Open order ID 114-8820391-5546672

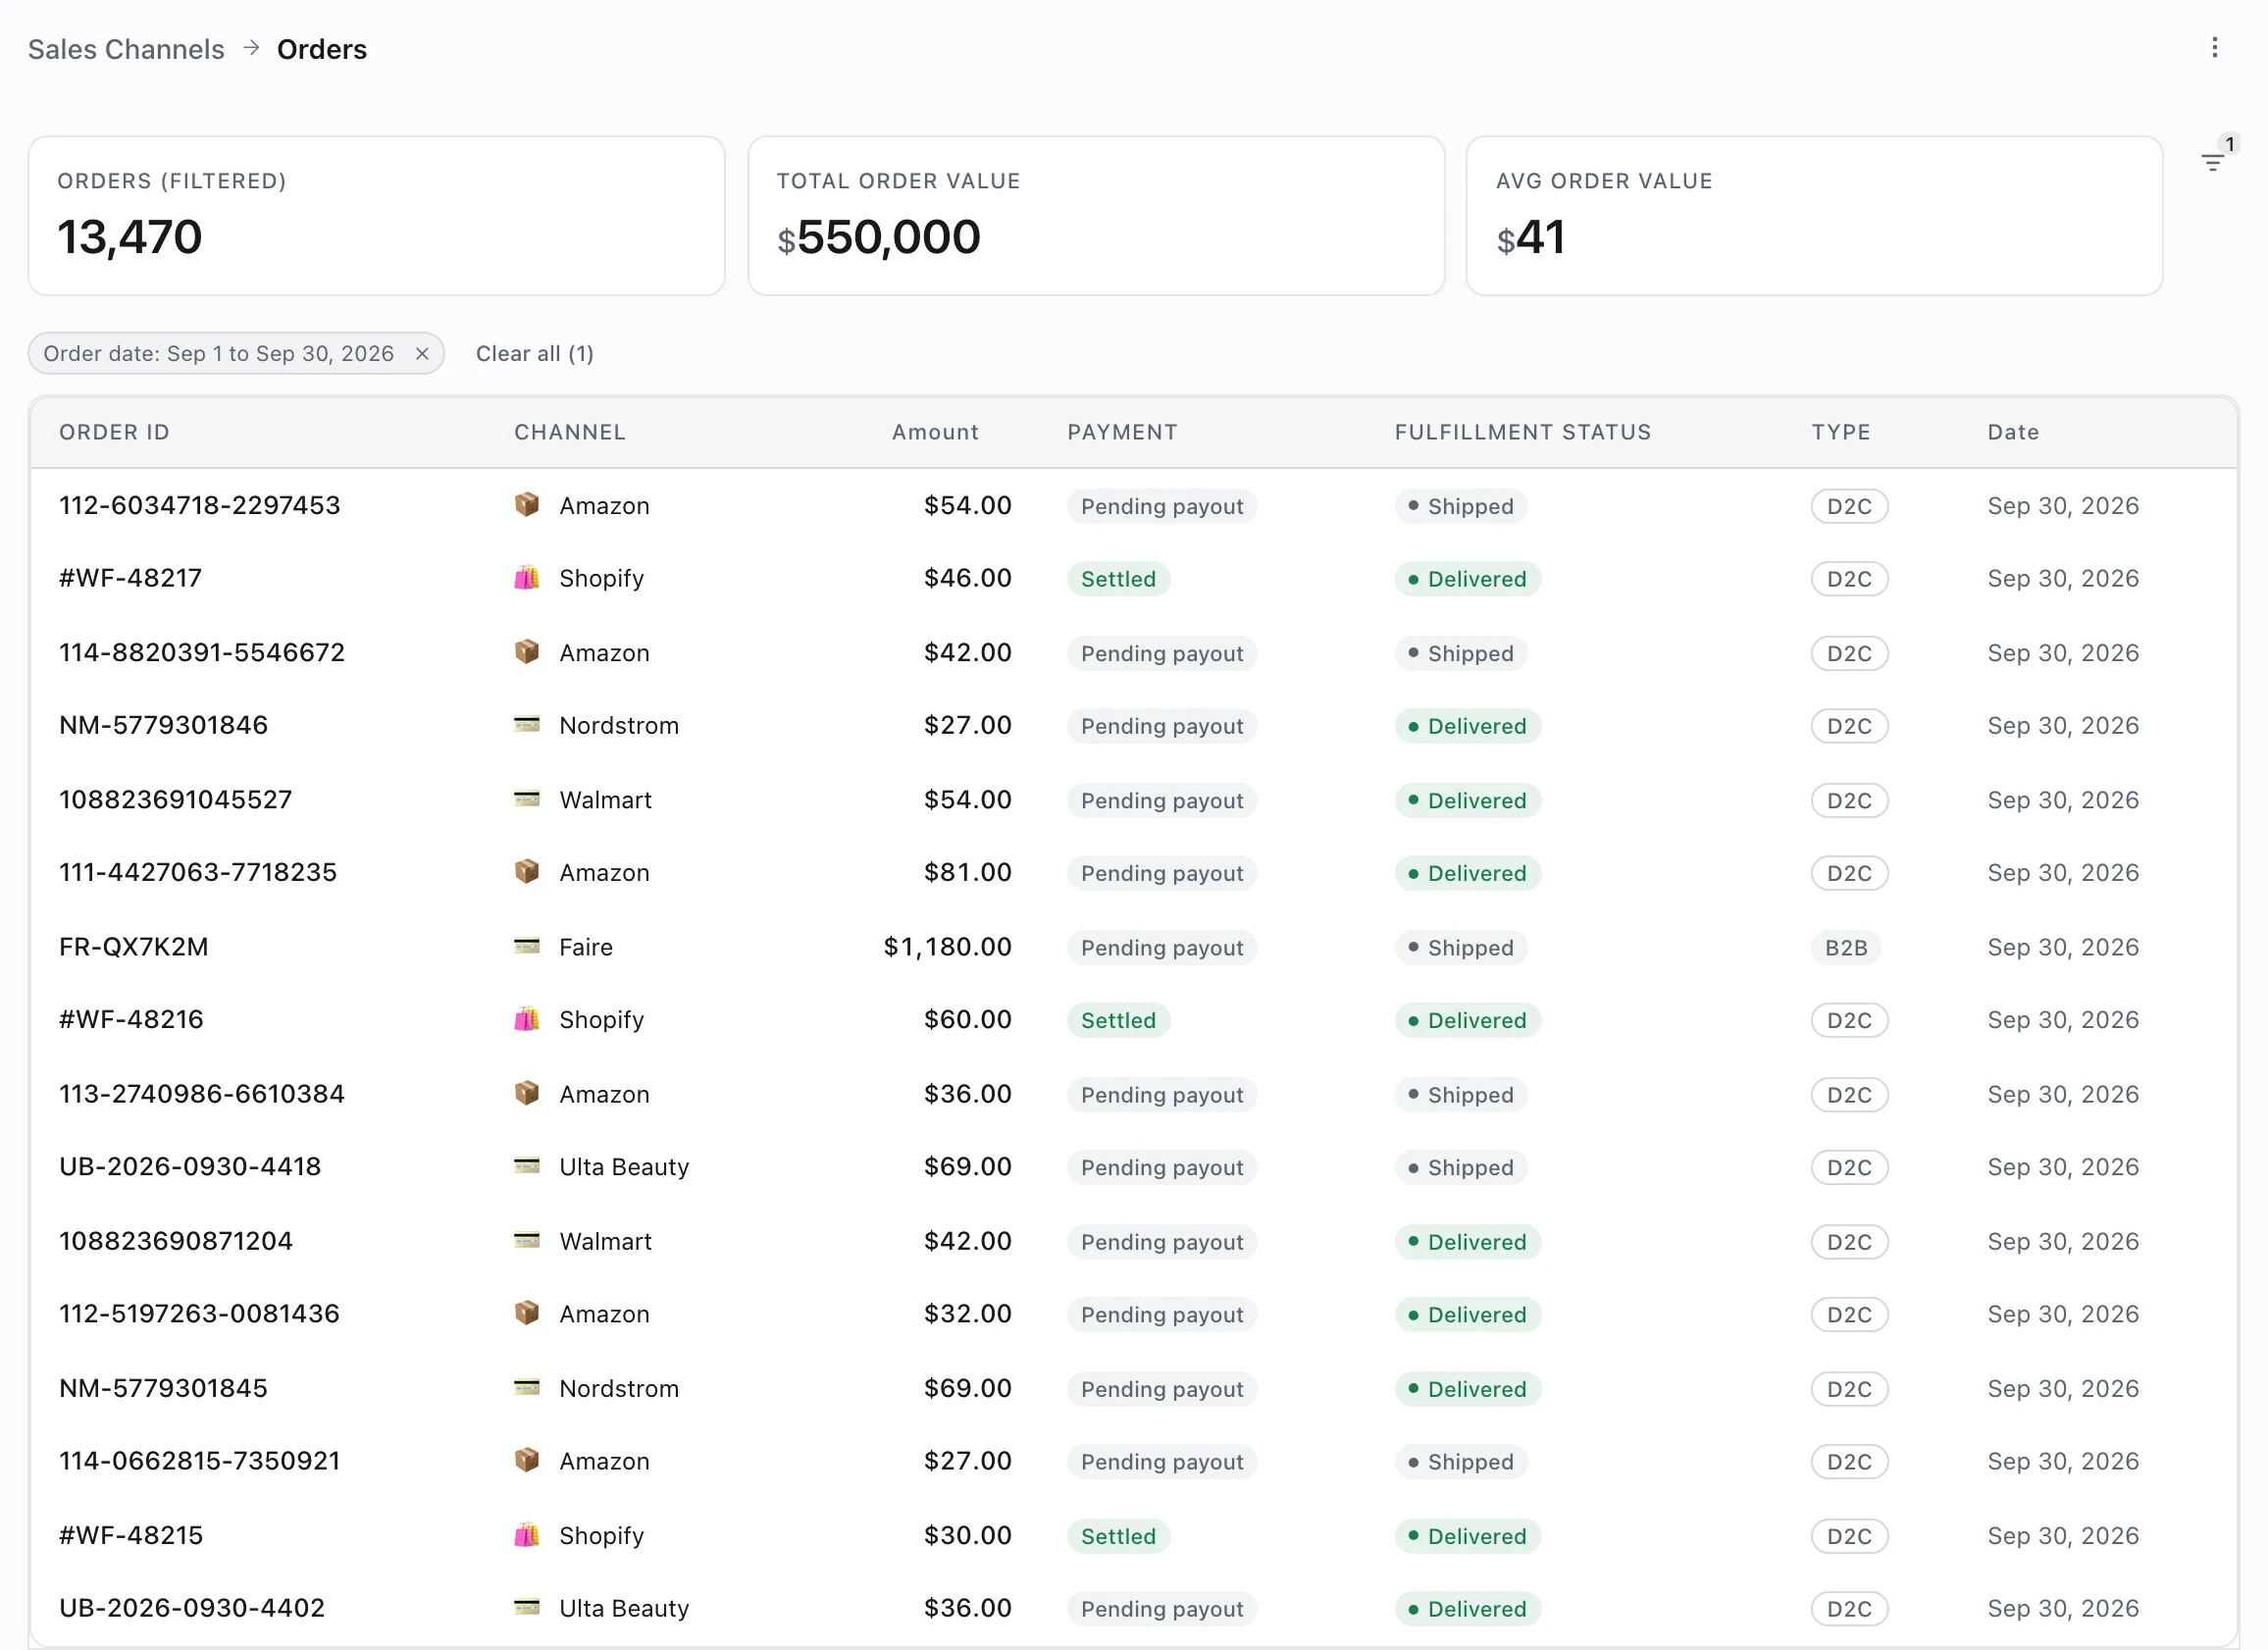(x=202, y=652)
